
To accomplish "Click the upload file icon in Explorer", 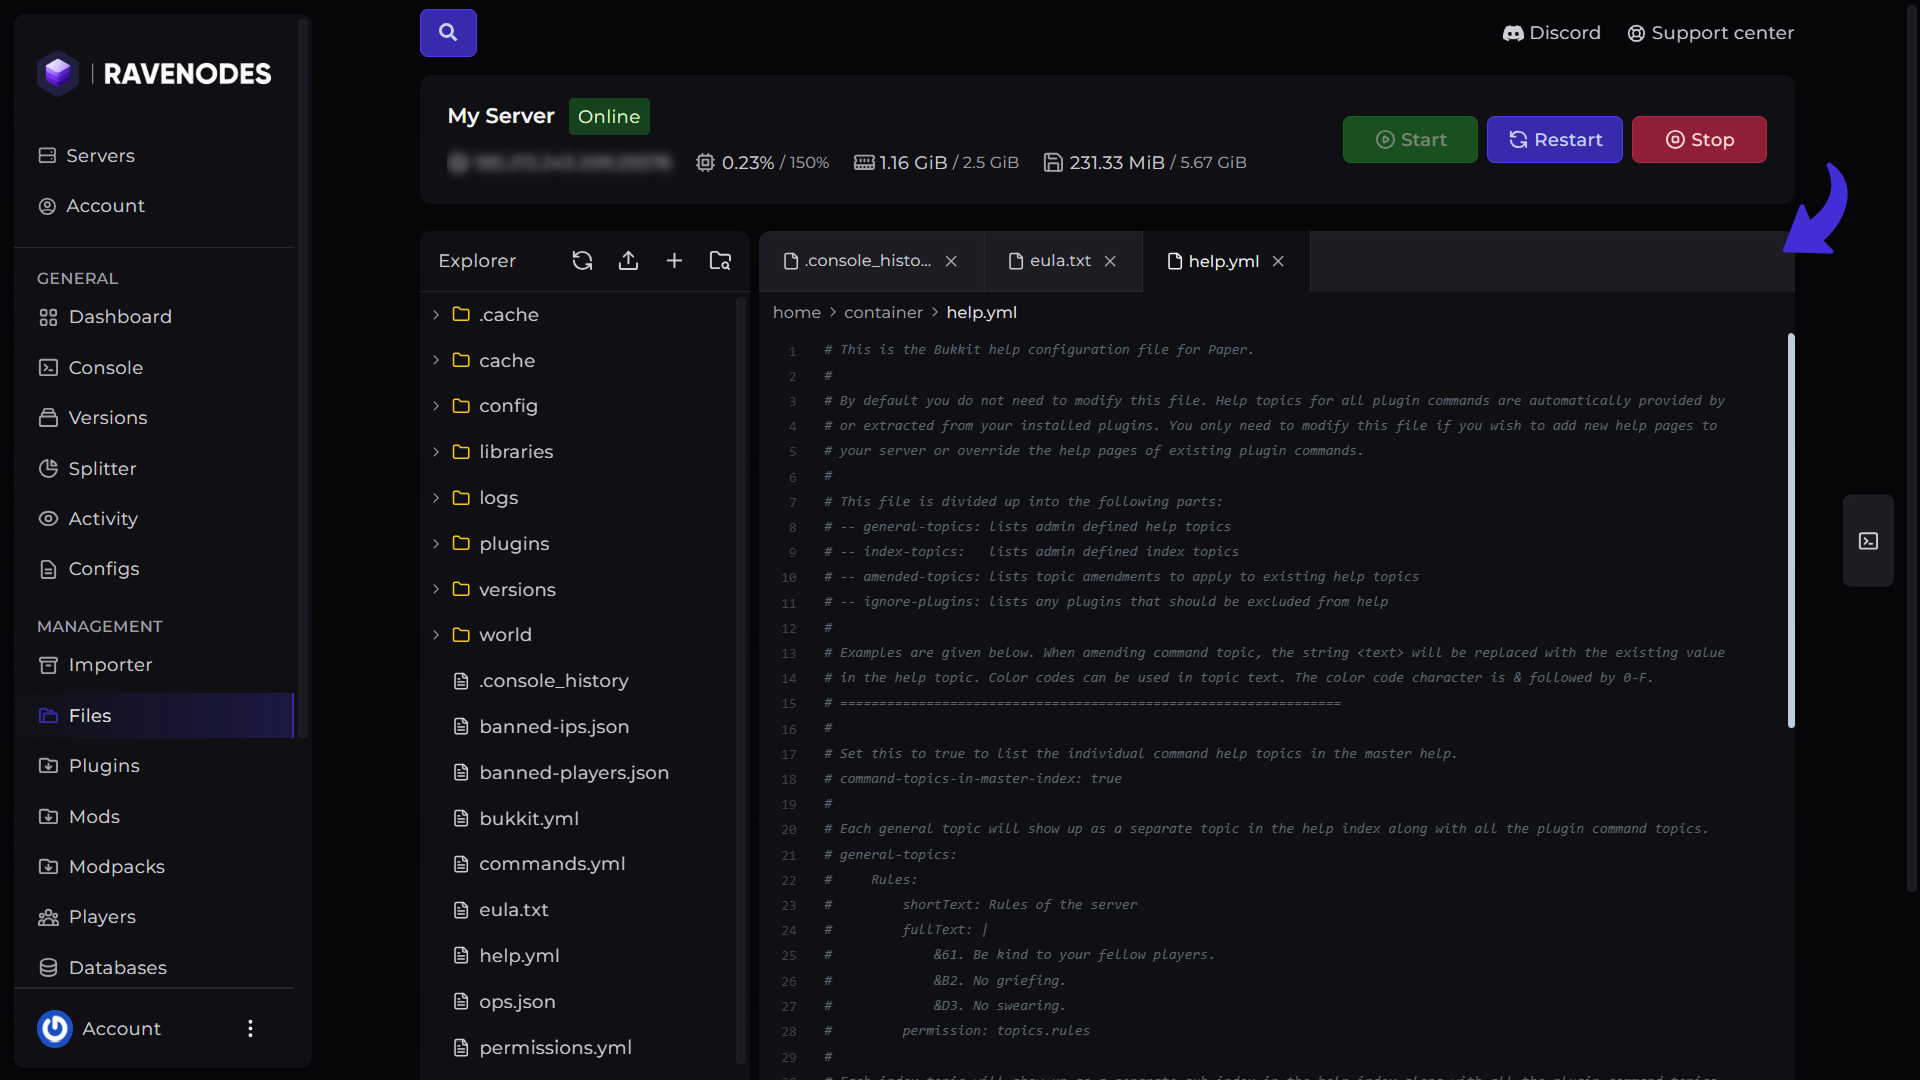I will point(628,261).
